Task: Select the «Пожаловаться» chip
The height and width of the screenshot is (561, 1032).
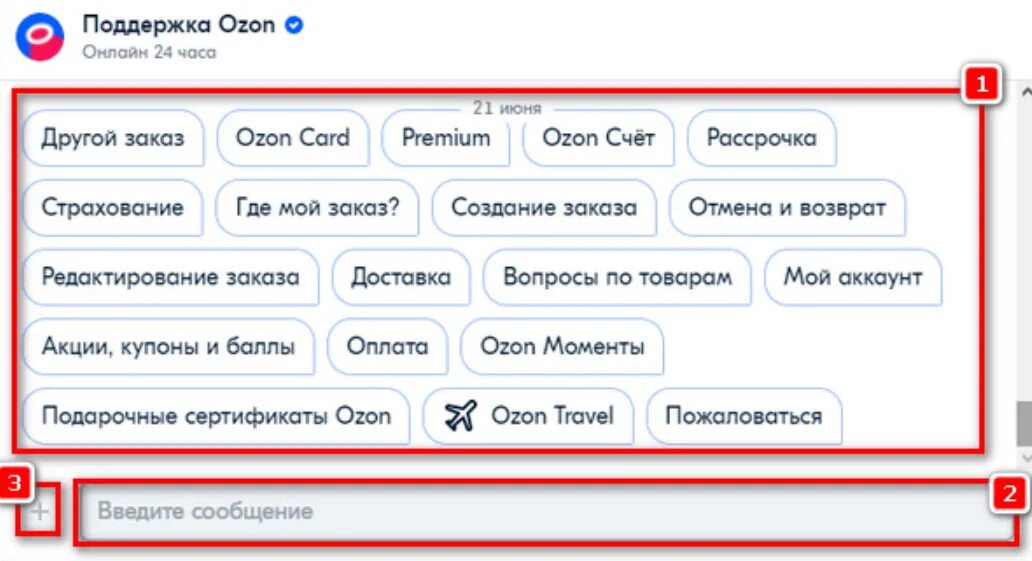Action: click(744, 415)
